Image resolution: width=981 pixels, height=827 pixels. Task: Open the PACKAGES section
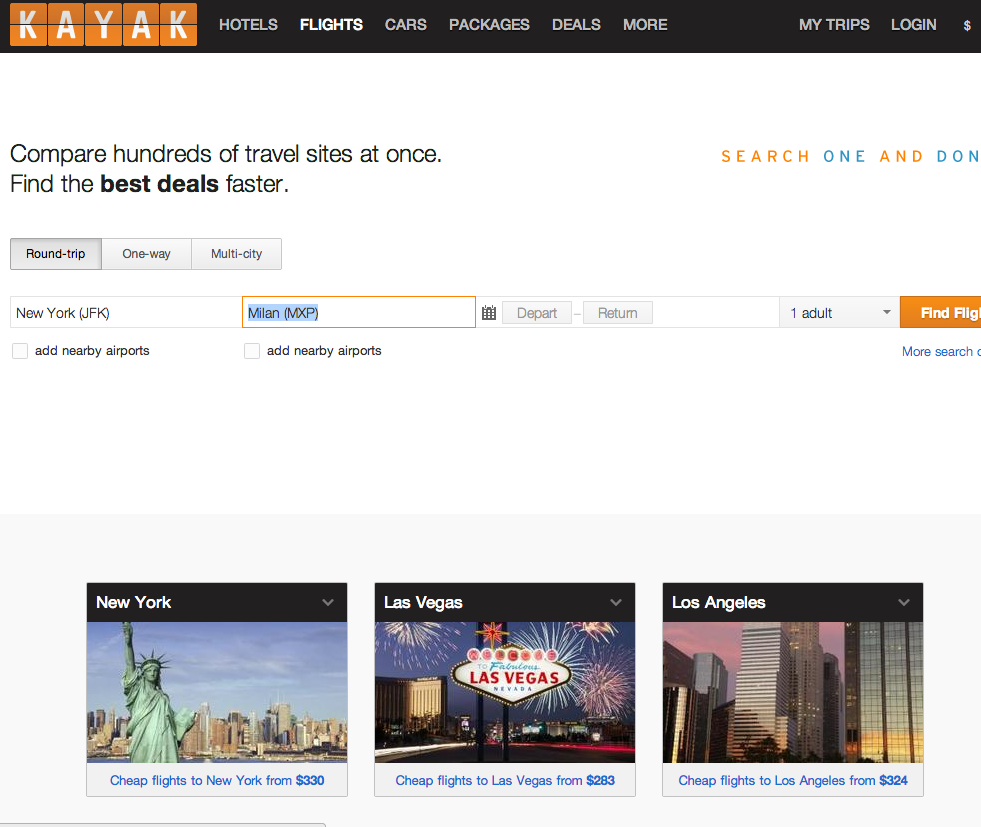tap(489, 24)
